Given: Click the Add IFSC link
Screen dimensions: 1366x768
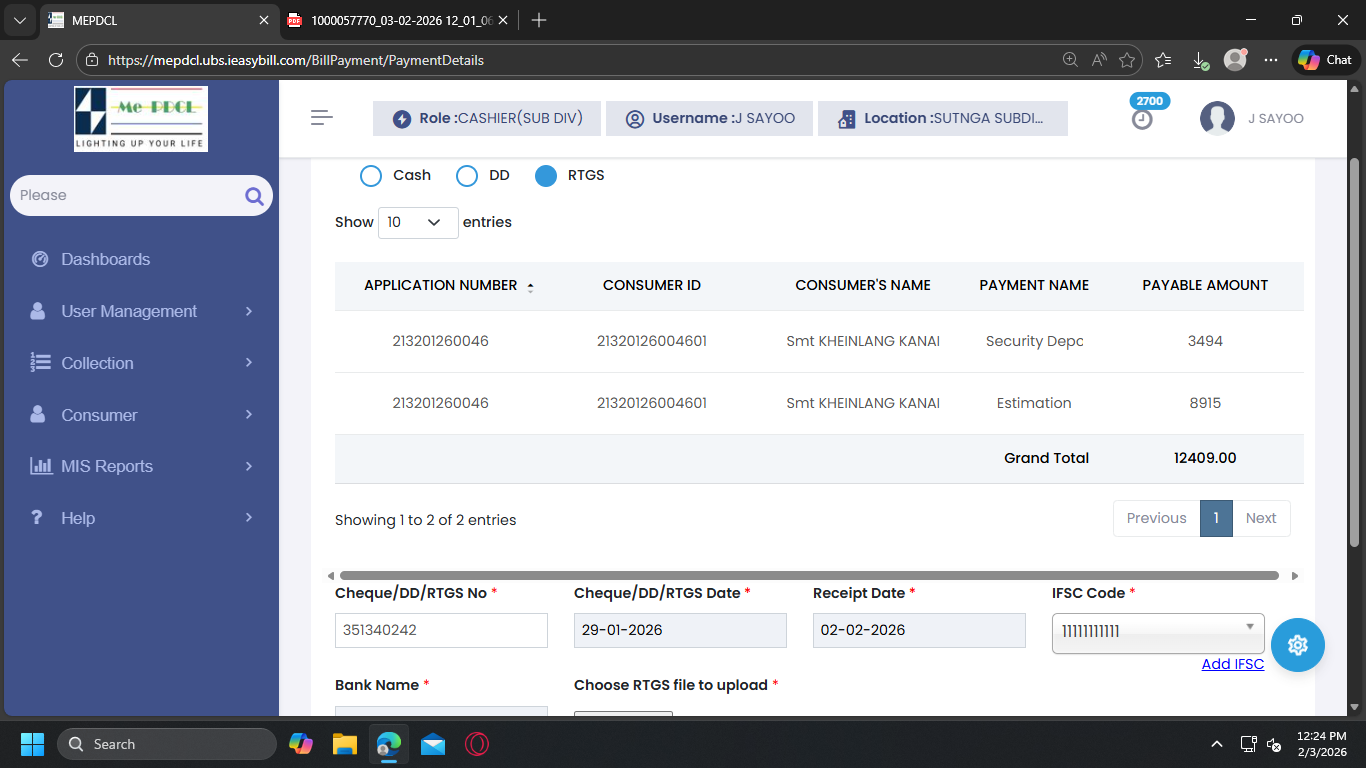Looking at the screenshot, I should 1232,664.
